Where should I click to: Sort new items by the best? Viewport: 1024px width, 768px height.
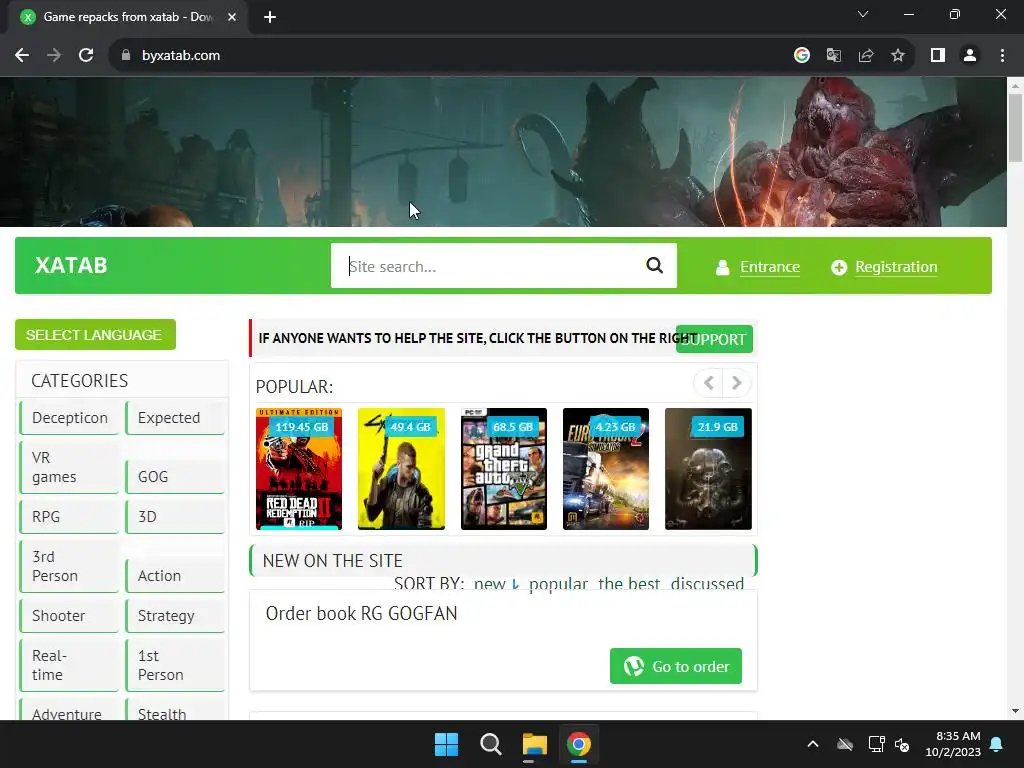(629, 583)
